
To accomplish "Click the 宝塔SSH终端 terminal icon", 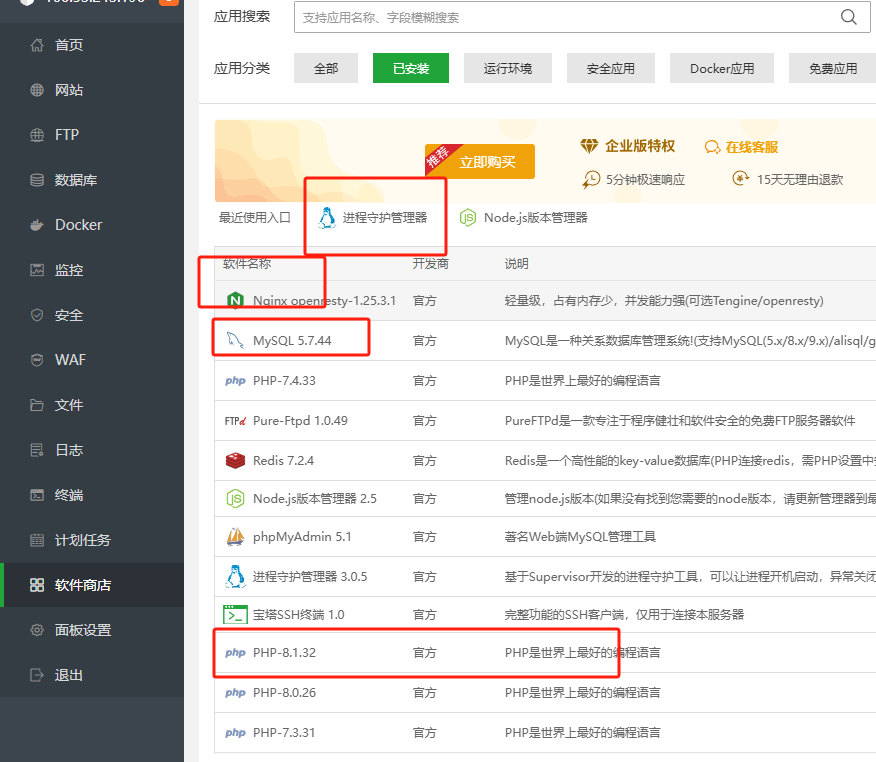I will tap(235, 615).
